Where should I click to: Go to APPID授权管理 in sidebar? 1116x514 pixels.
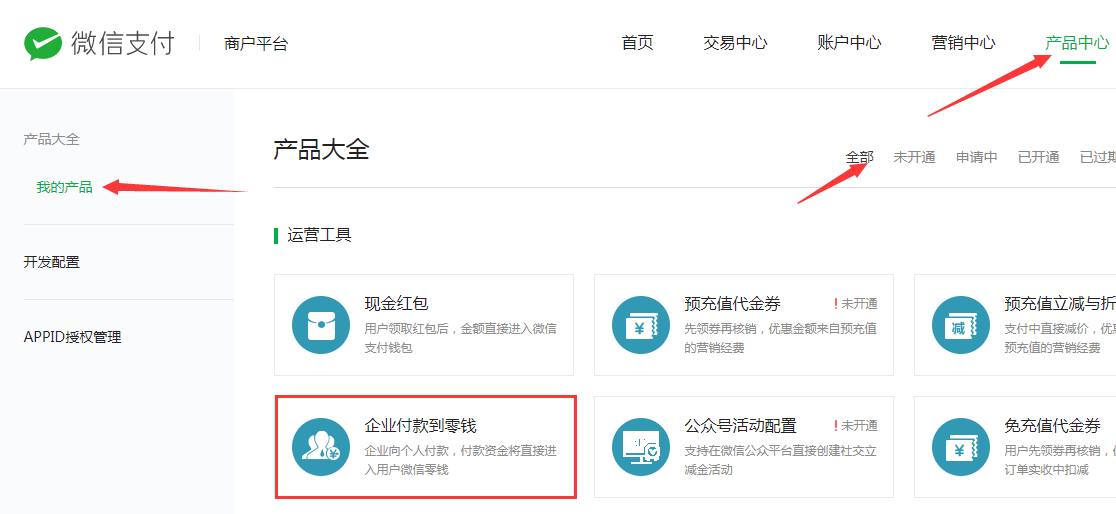click(x=72, y=337)
